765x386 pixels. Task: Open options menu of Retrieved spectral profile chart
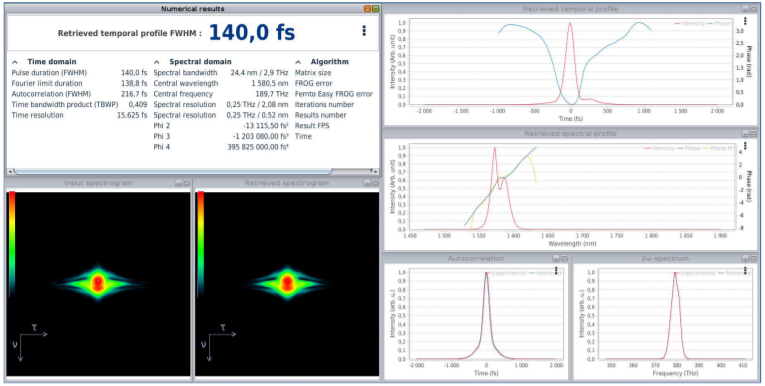(x=745, y=145)
